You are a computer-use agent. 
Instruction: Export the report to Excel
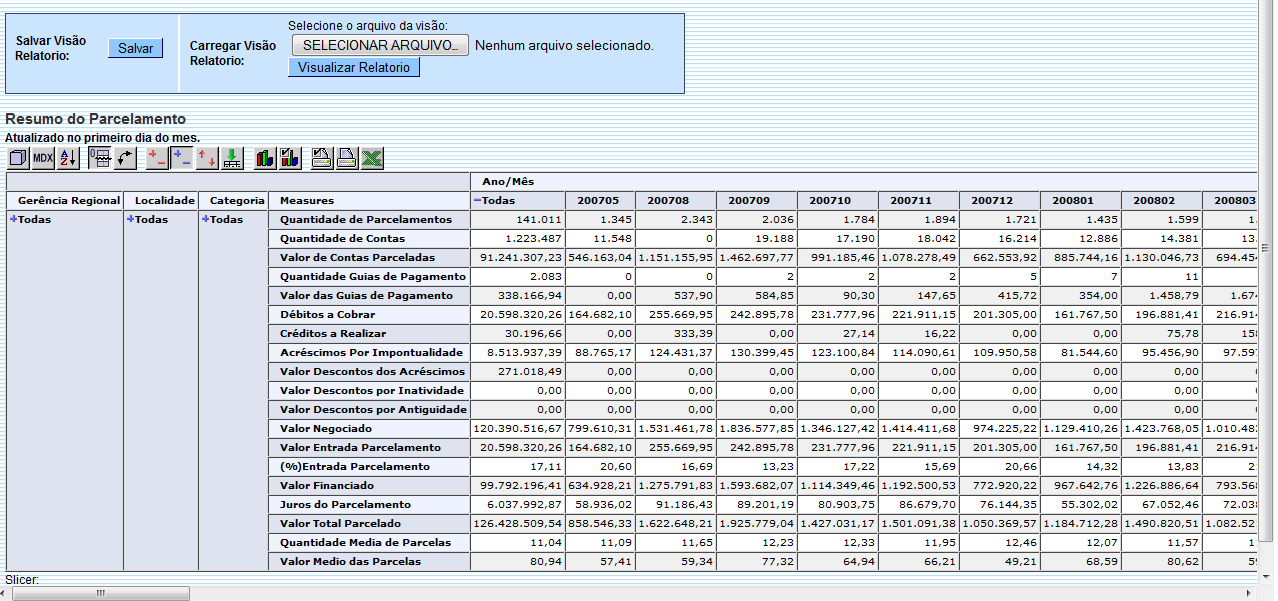coord(371,157)
